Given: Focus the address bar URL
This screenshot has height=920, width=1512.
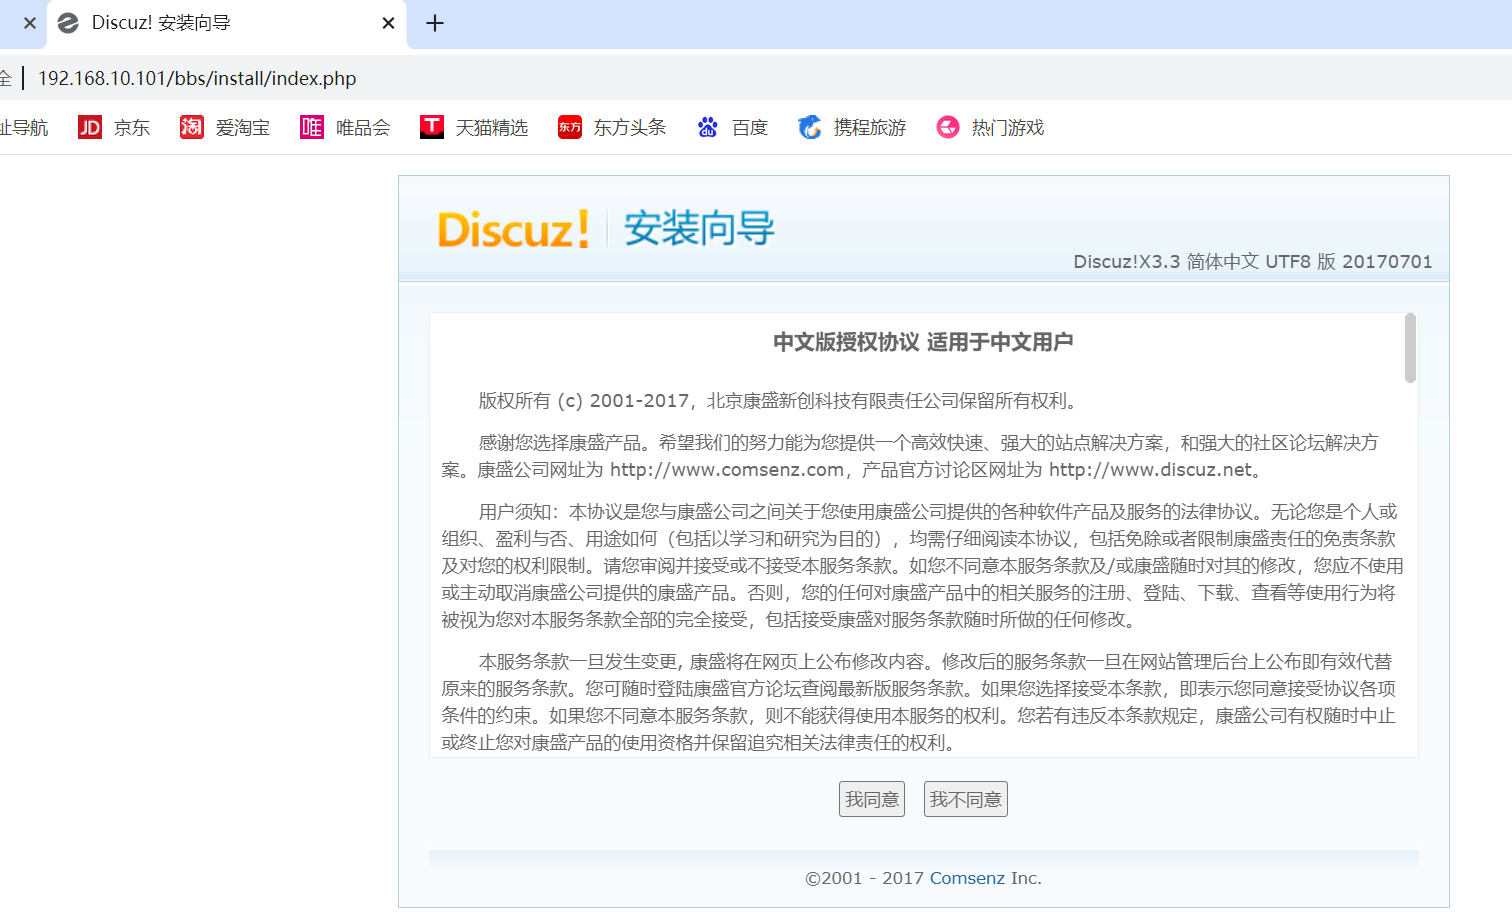Looking at the screenshot, I should (197, 78).
